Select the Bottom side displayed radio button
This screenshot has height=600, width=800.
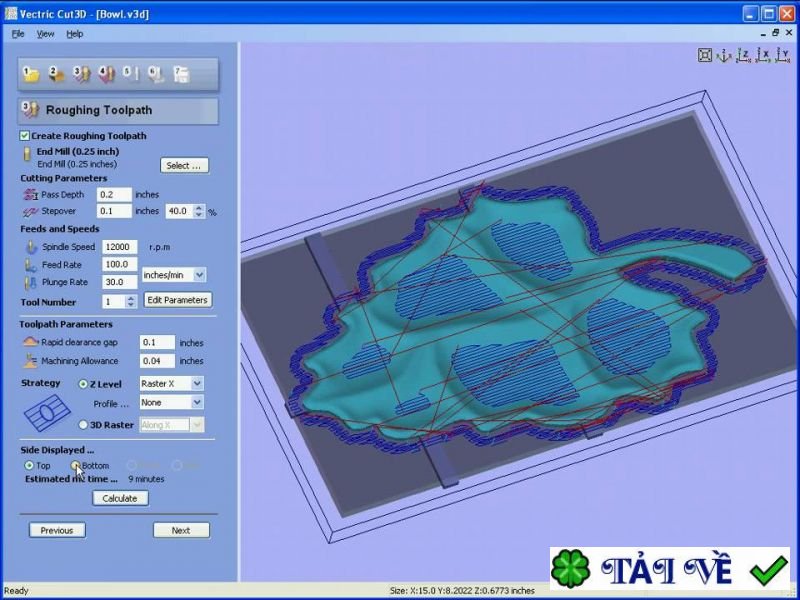(77, 465)
